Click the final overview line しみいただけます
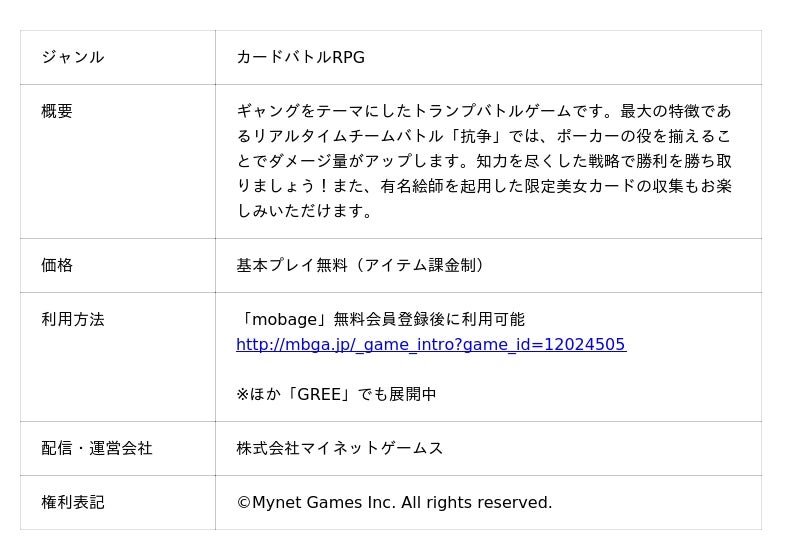Viewport: 800px width, 560px height. (x=305, y=211)
